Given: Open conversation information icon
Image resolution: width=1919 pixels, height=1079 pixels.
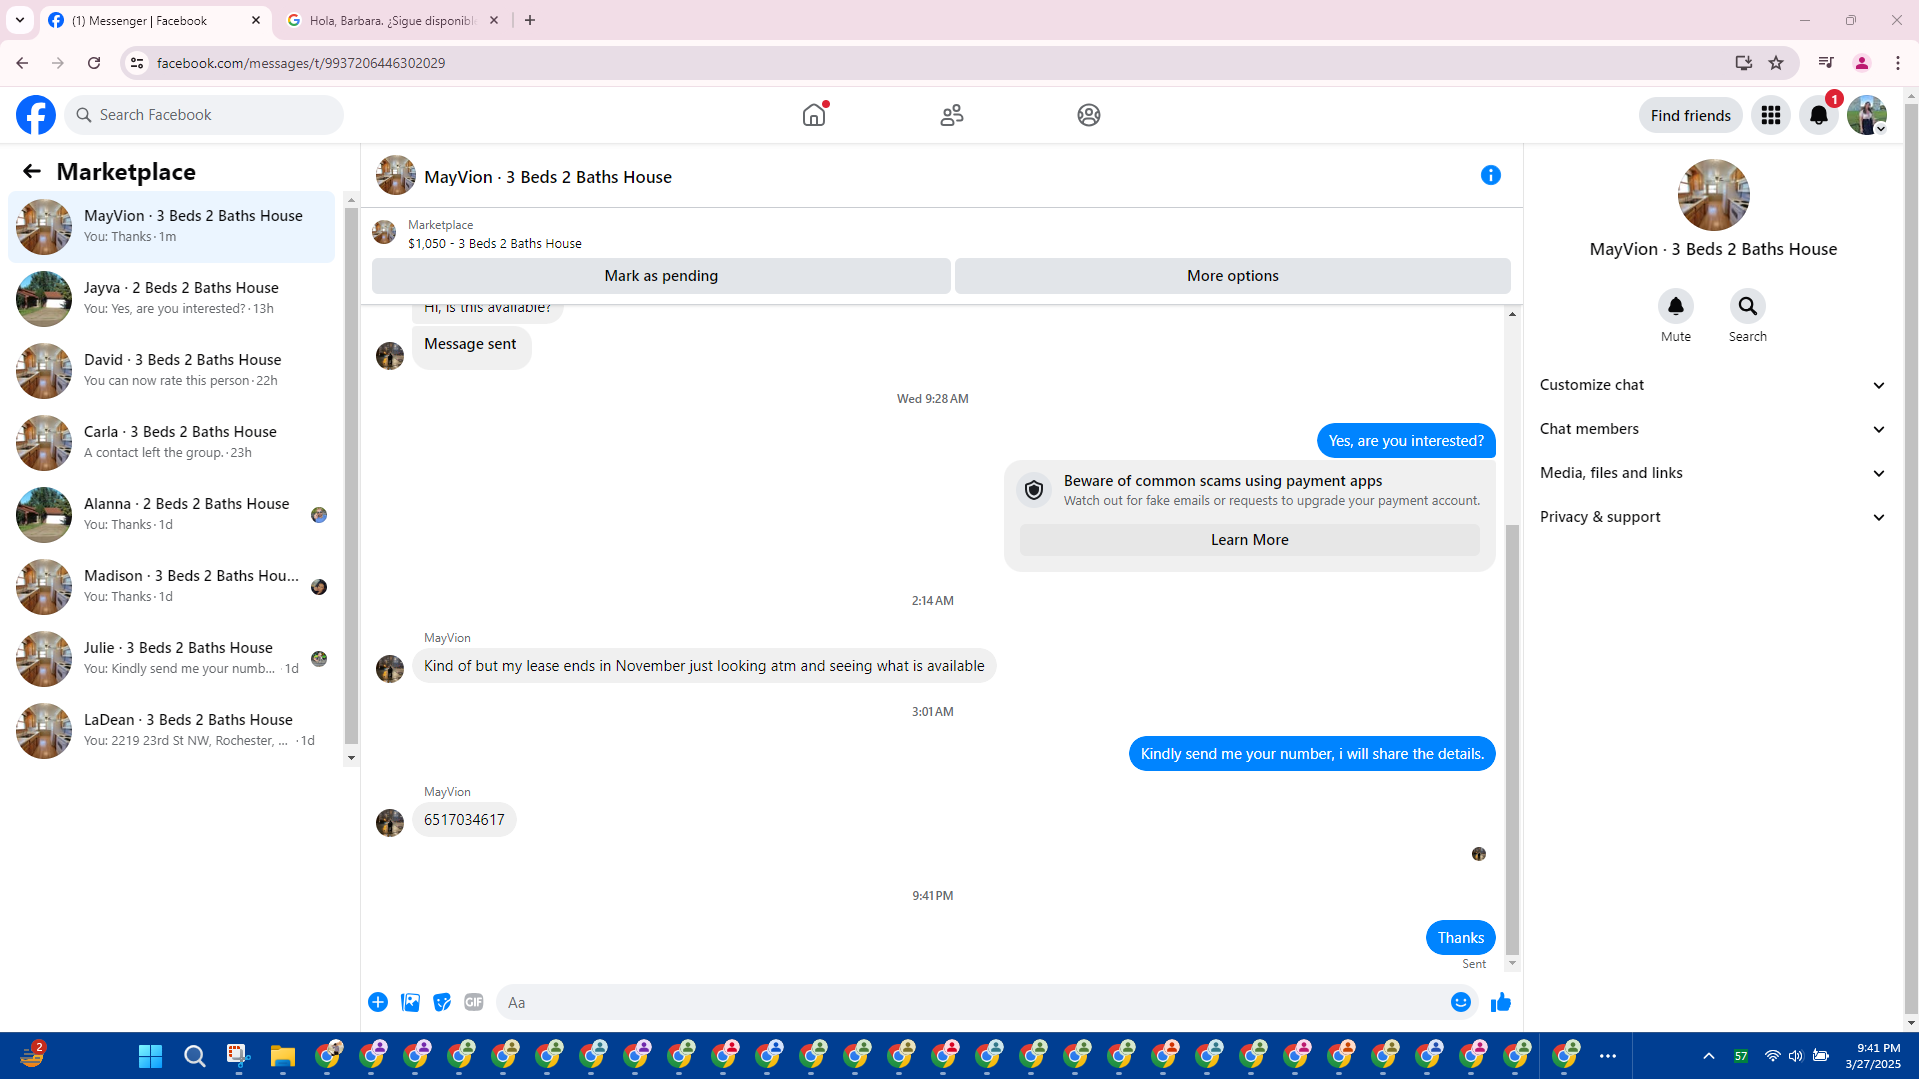Looking at the screenshot, I should pos(1491,175).
